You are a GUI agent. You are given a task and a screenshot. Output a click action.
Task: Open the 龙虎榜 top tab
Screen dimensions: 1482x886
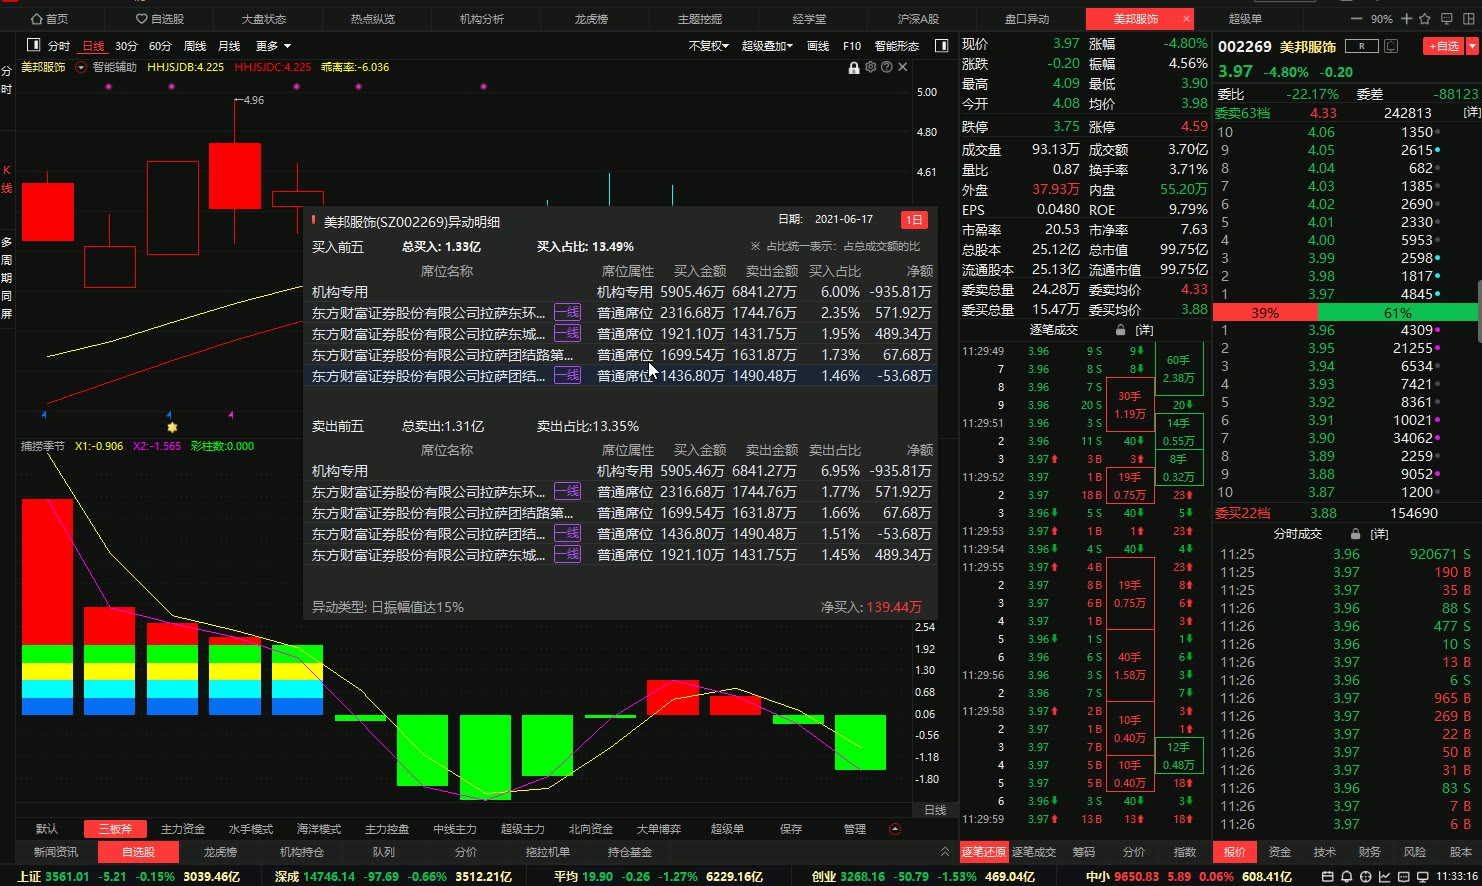[x=591, y=19]
